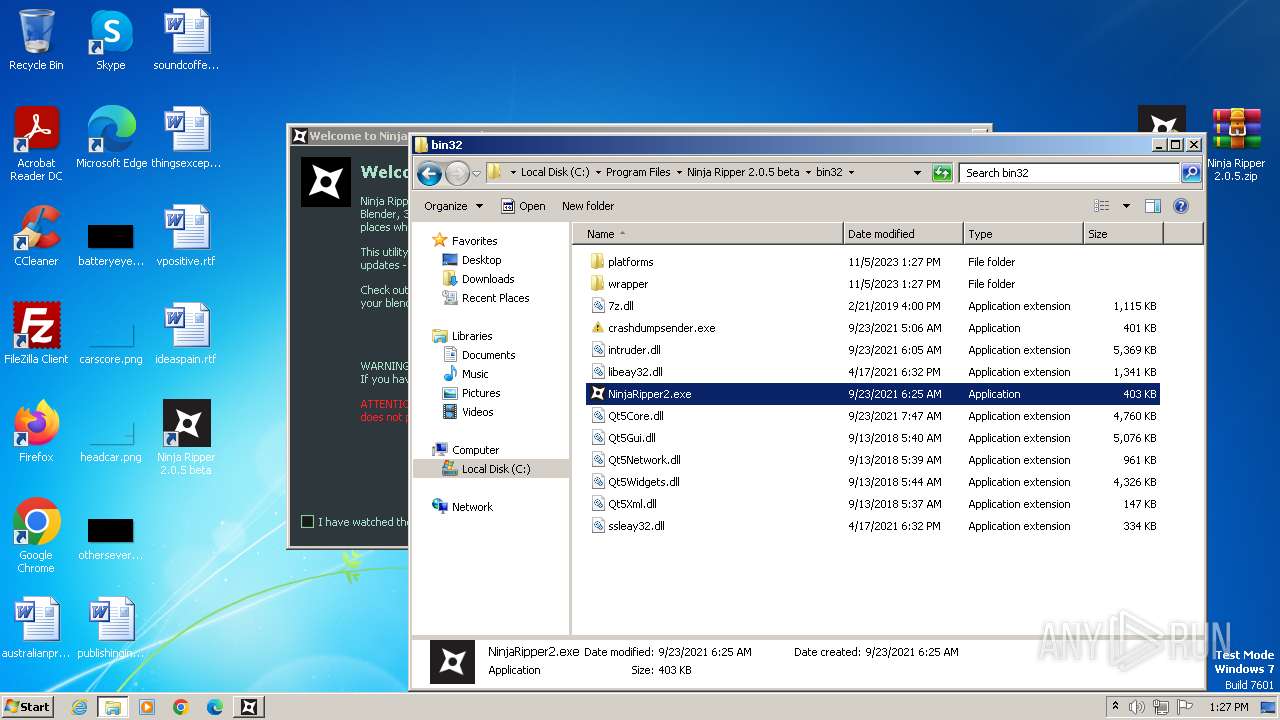
Task: Toggle the preview pane button
Action: [1152, 206]
